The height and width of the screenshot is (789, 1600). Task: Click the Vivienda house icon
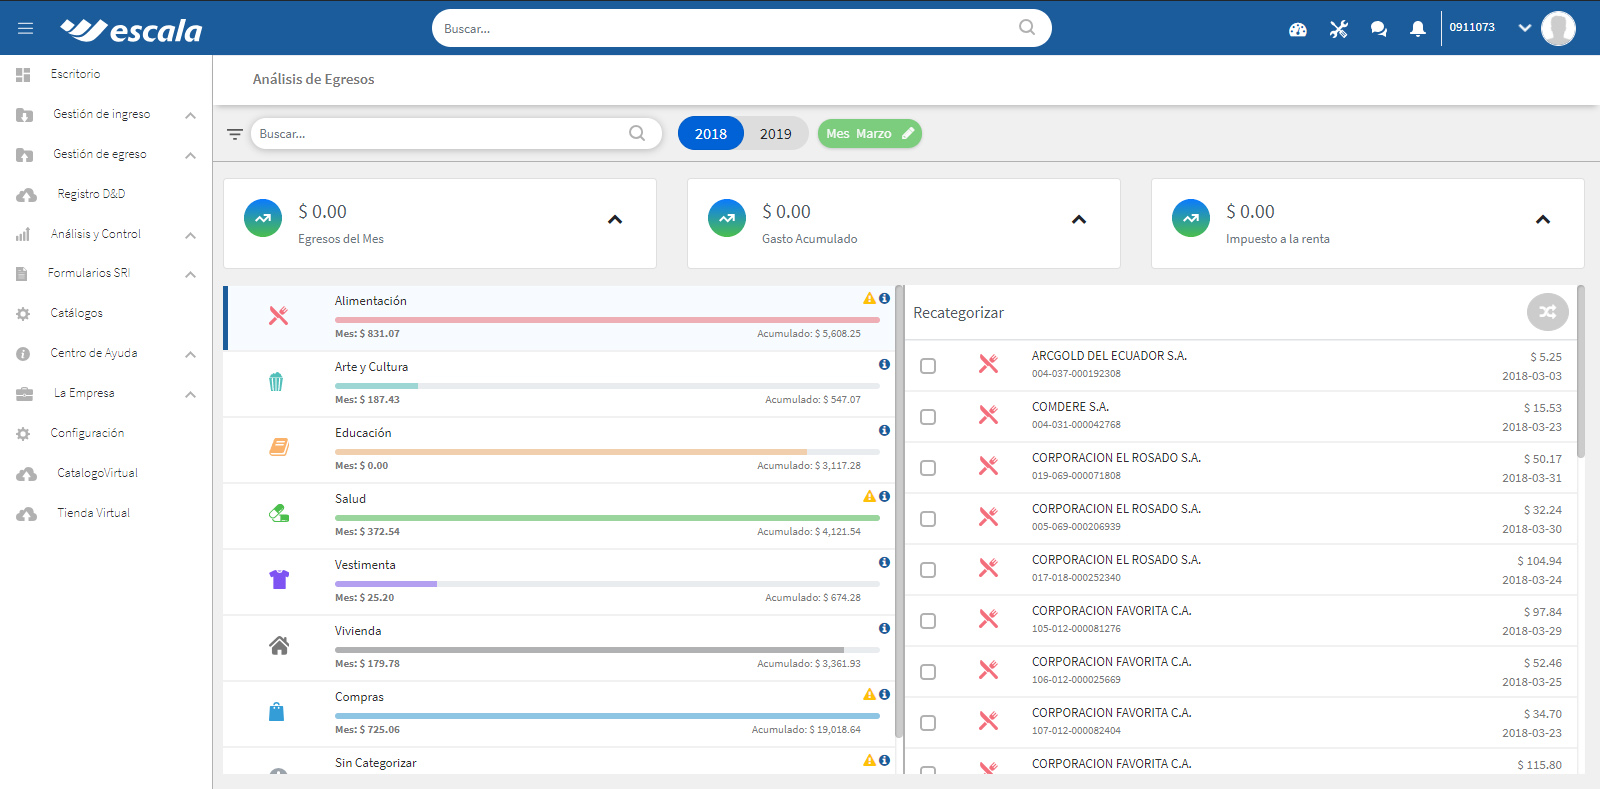pyautogui.click(x=279, y=645)
